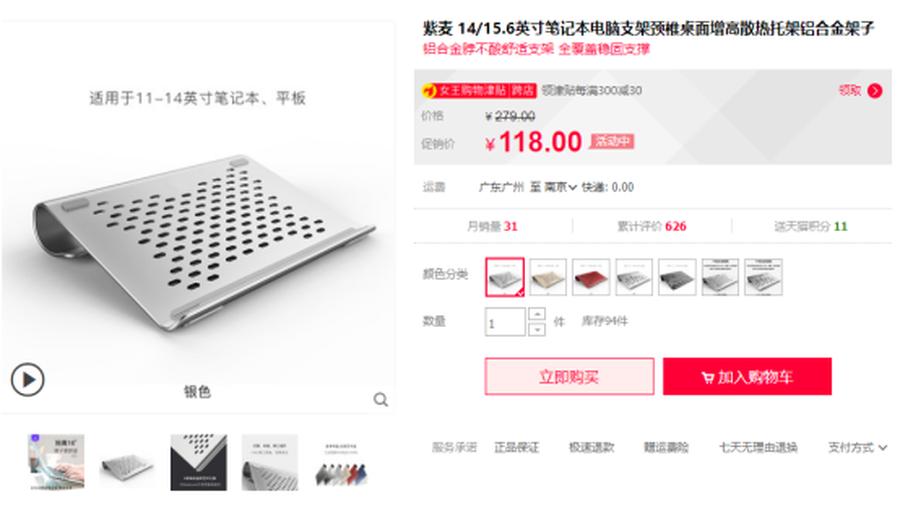Click the magnifier zoom icon on product image
This screenshot has width=900, height=512.
coord(381,400)
